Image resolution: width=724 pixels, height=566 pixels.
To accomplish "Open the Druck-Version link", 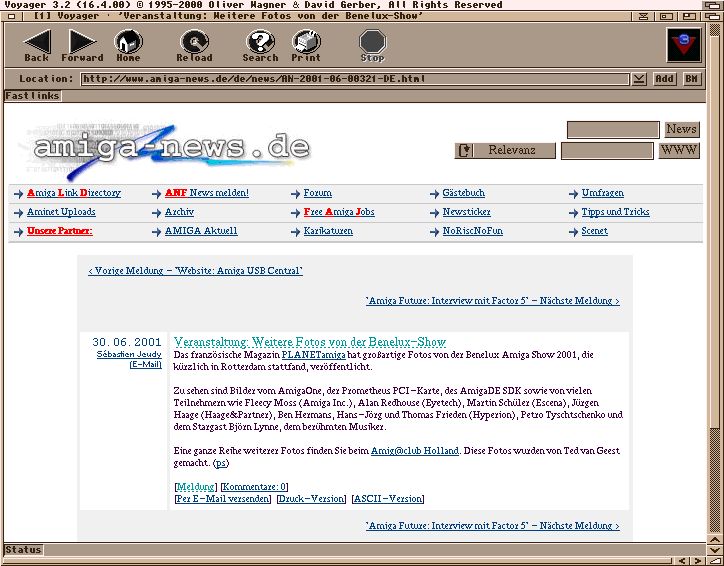I will click(x=311, y=499).
